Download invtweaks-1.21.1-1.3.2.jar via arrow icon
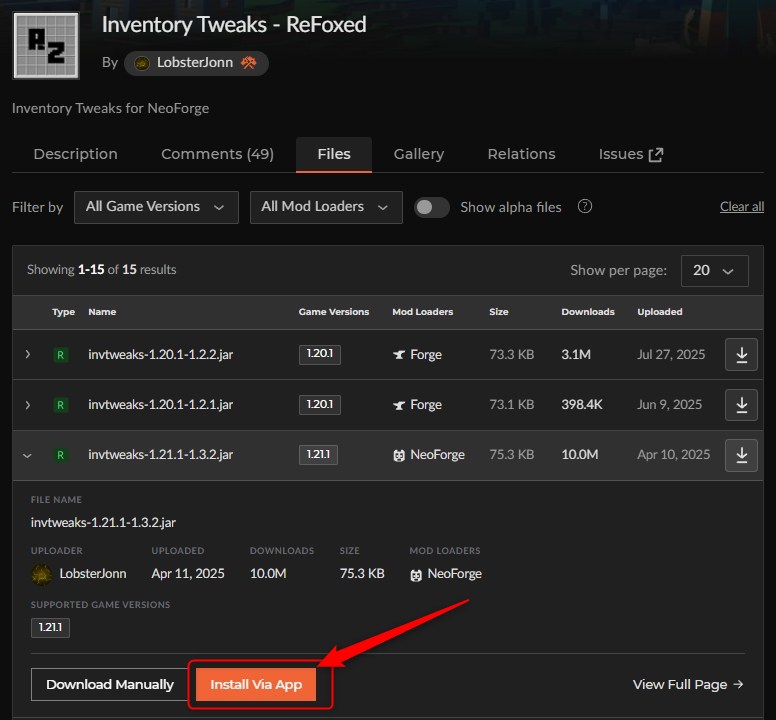The width and height of the screenshot is (776, 720). pos(741,455)
